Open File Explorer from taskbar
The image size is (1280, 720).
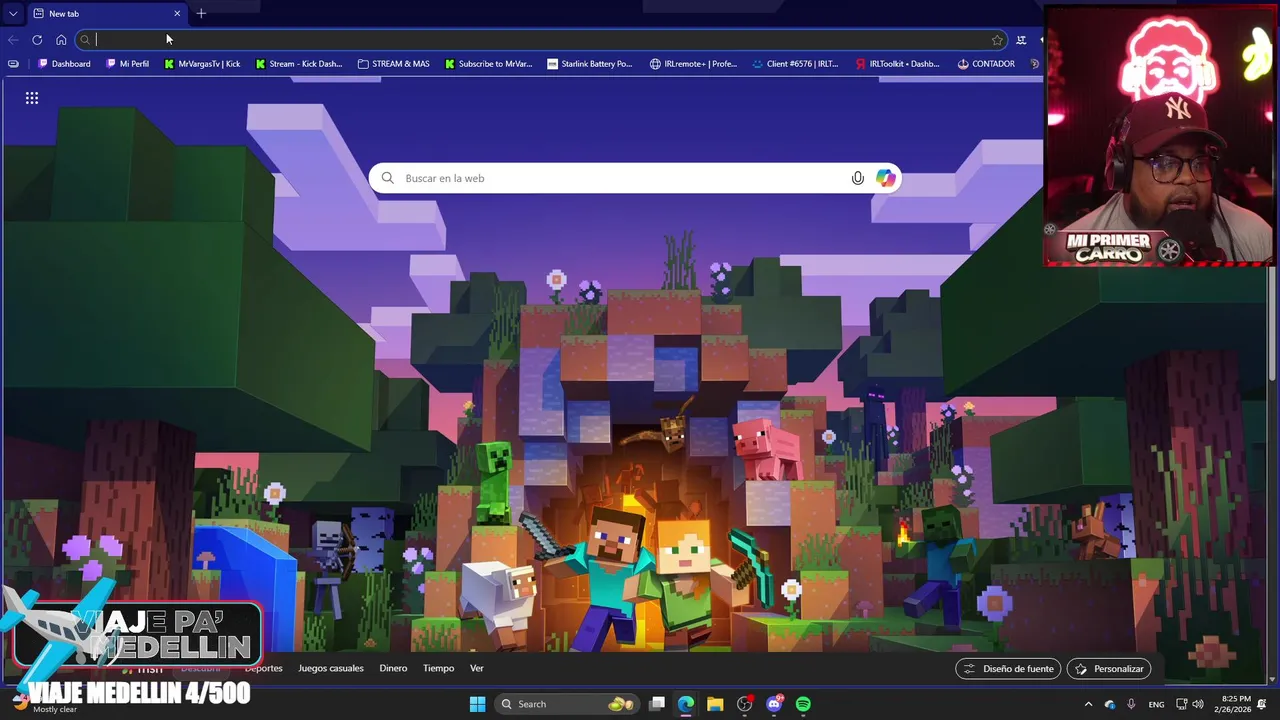click(x=715, y=704)
